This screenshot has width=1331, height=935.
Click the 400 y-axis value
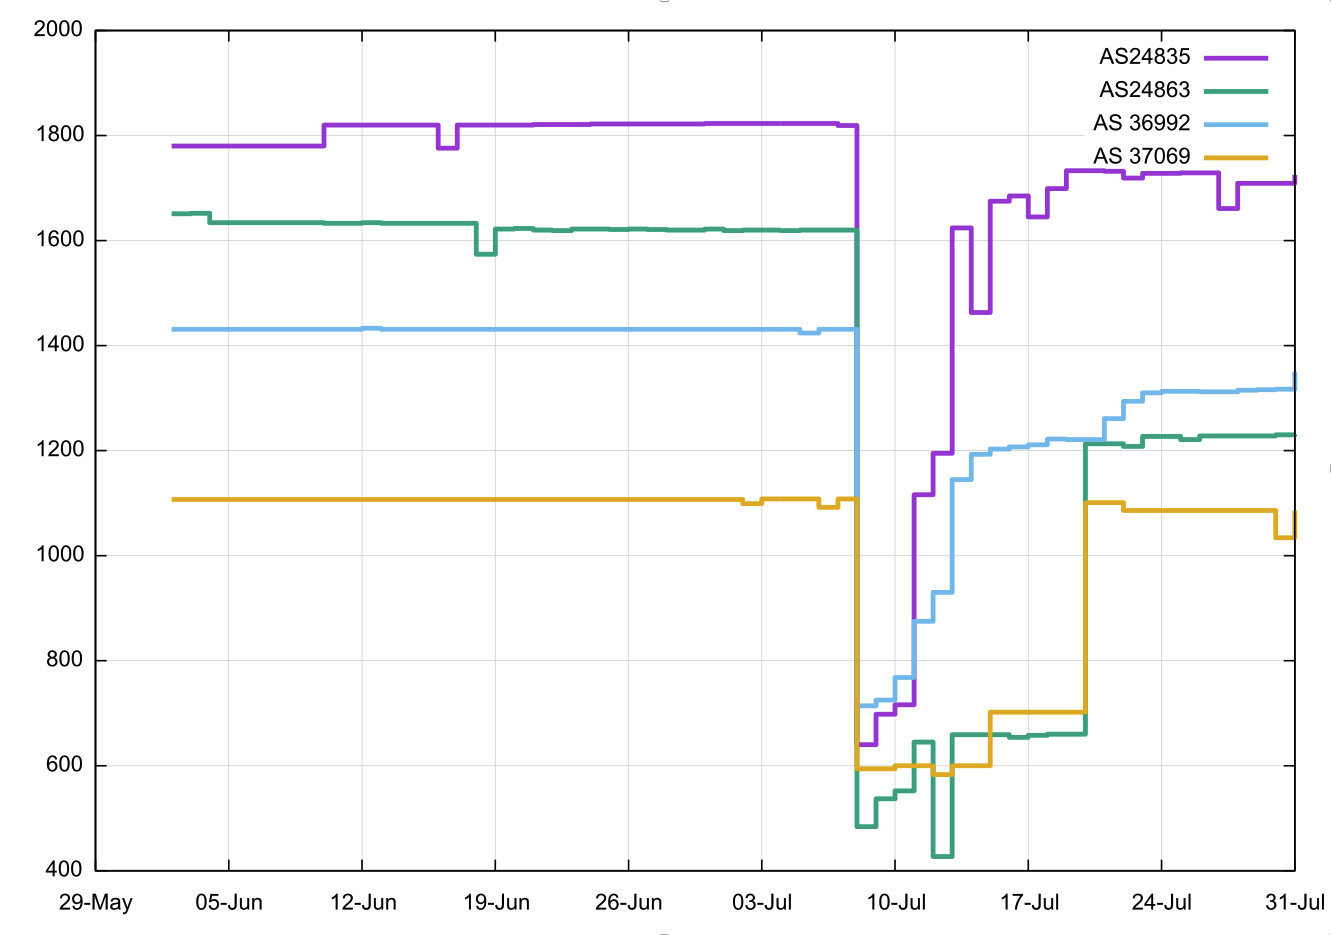coord(64,869)
